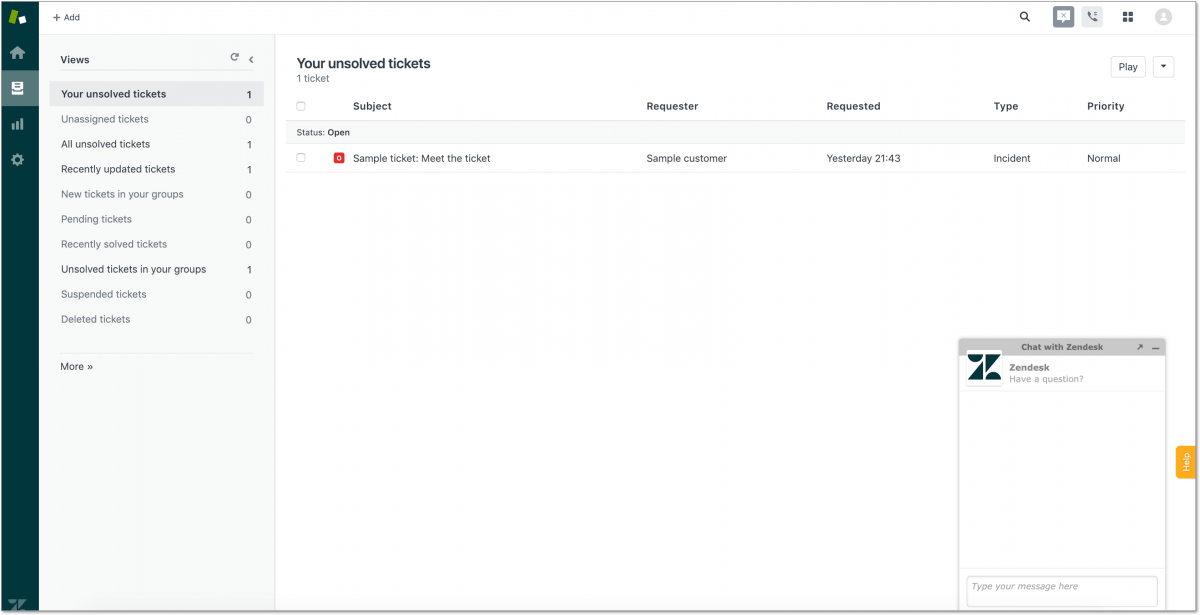This screenshot has width=1200, height=615.
Task: Open the Talk phone icon in the toolbar
Action: coord(1092,16)
